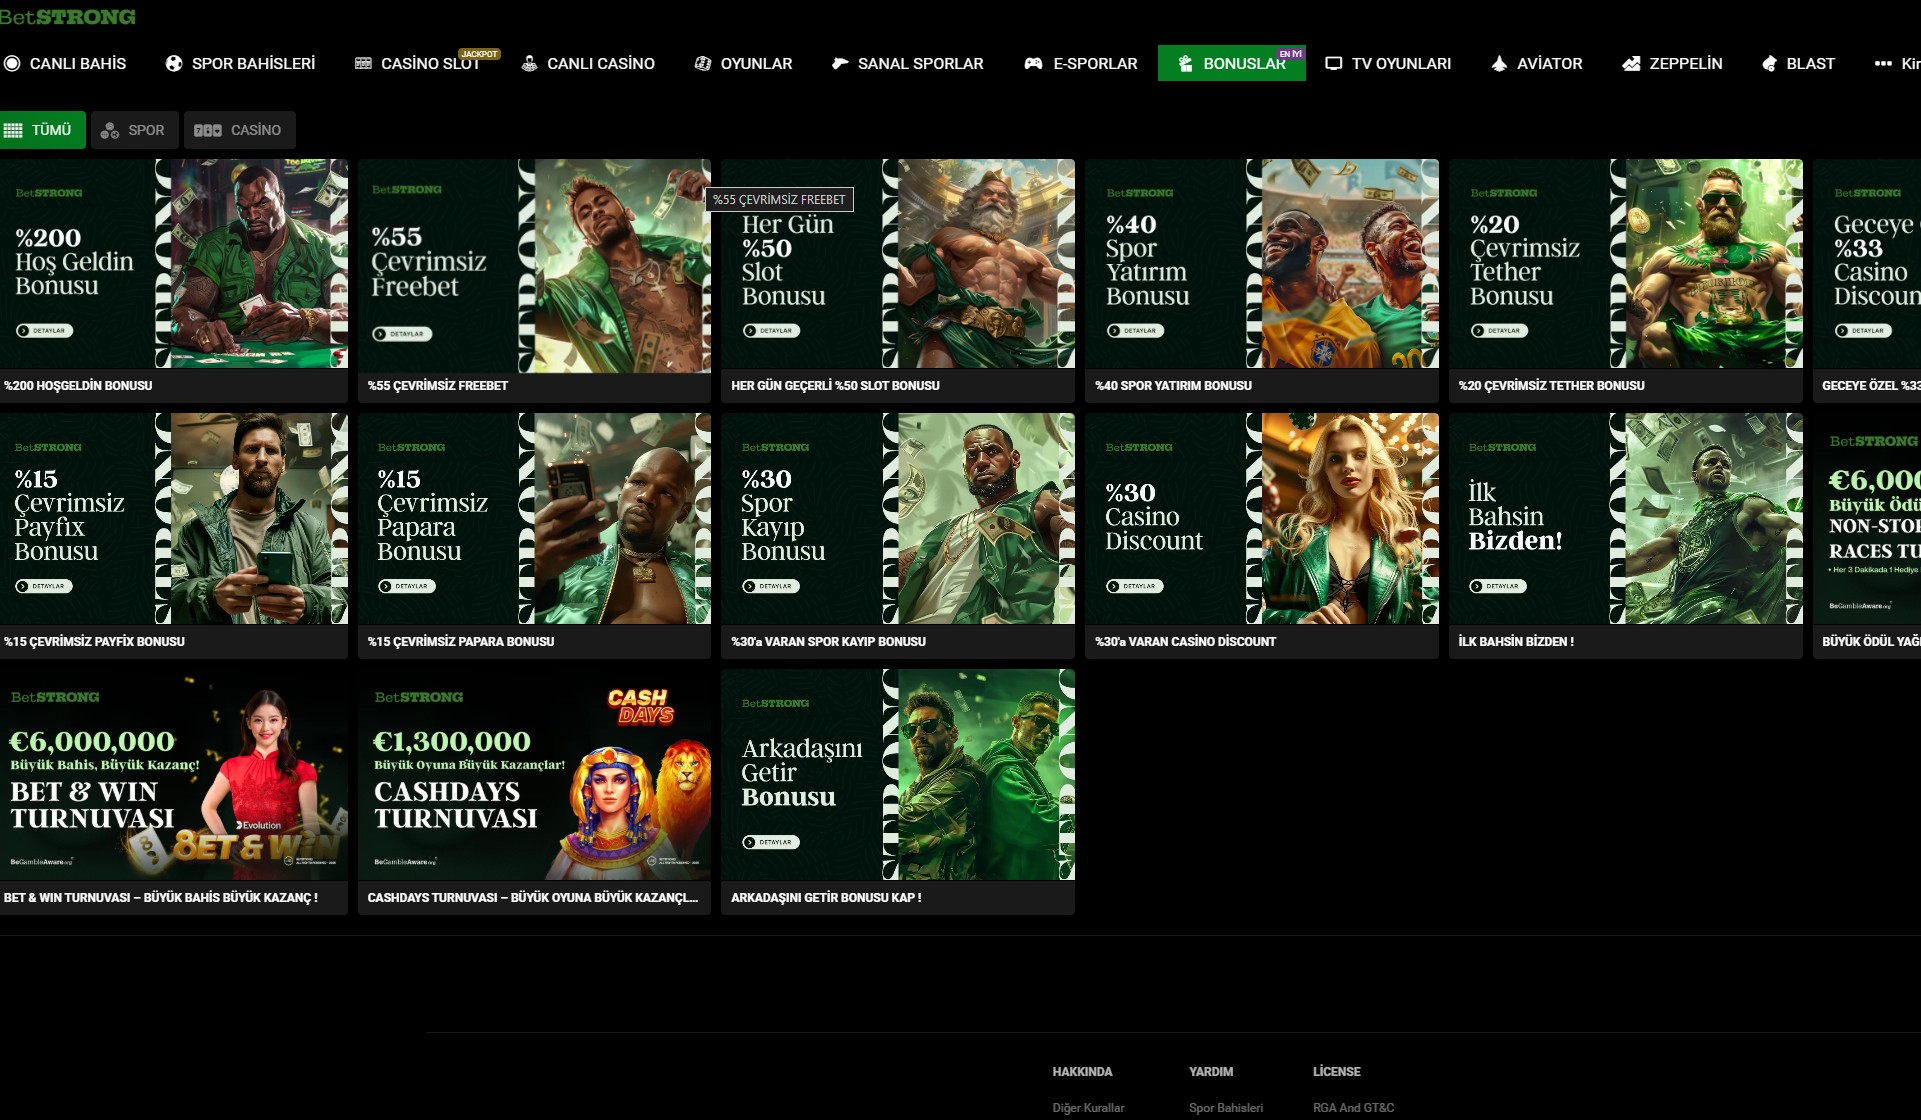
Task: Click %20 ÇEVRİMSİZ TETHER BONUSU caption
Action: coord(1551,385)
